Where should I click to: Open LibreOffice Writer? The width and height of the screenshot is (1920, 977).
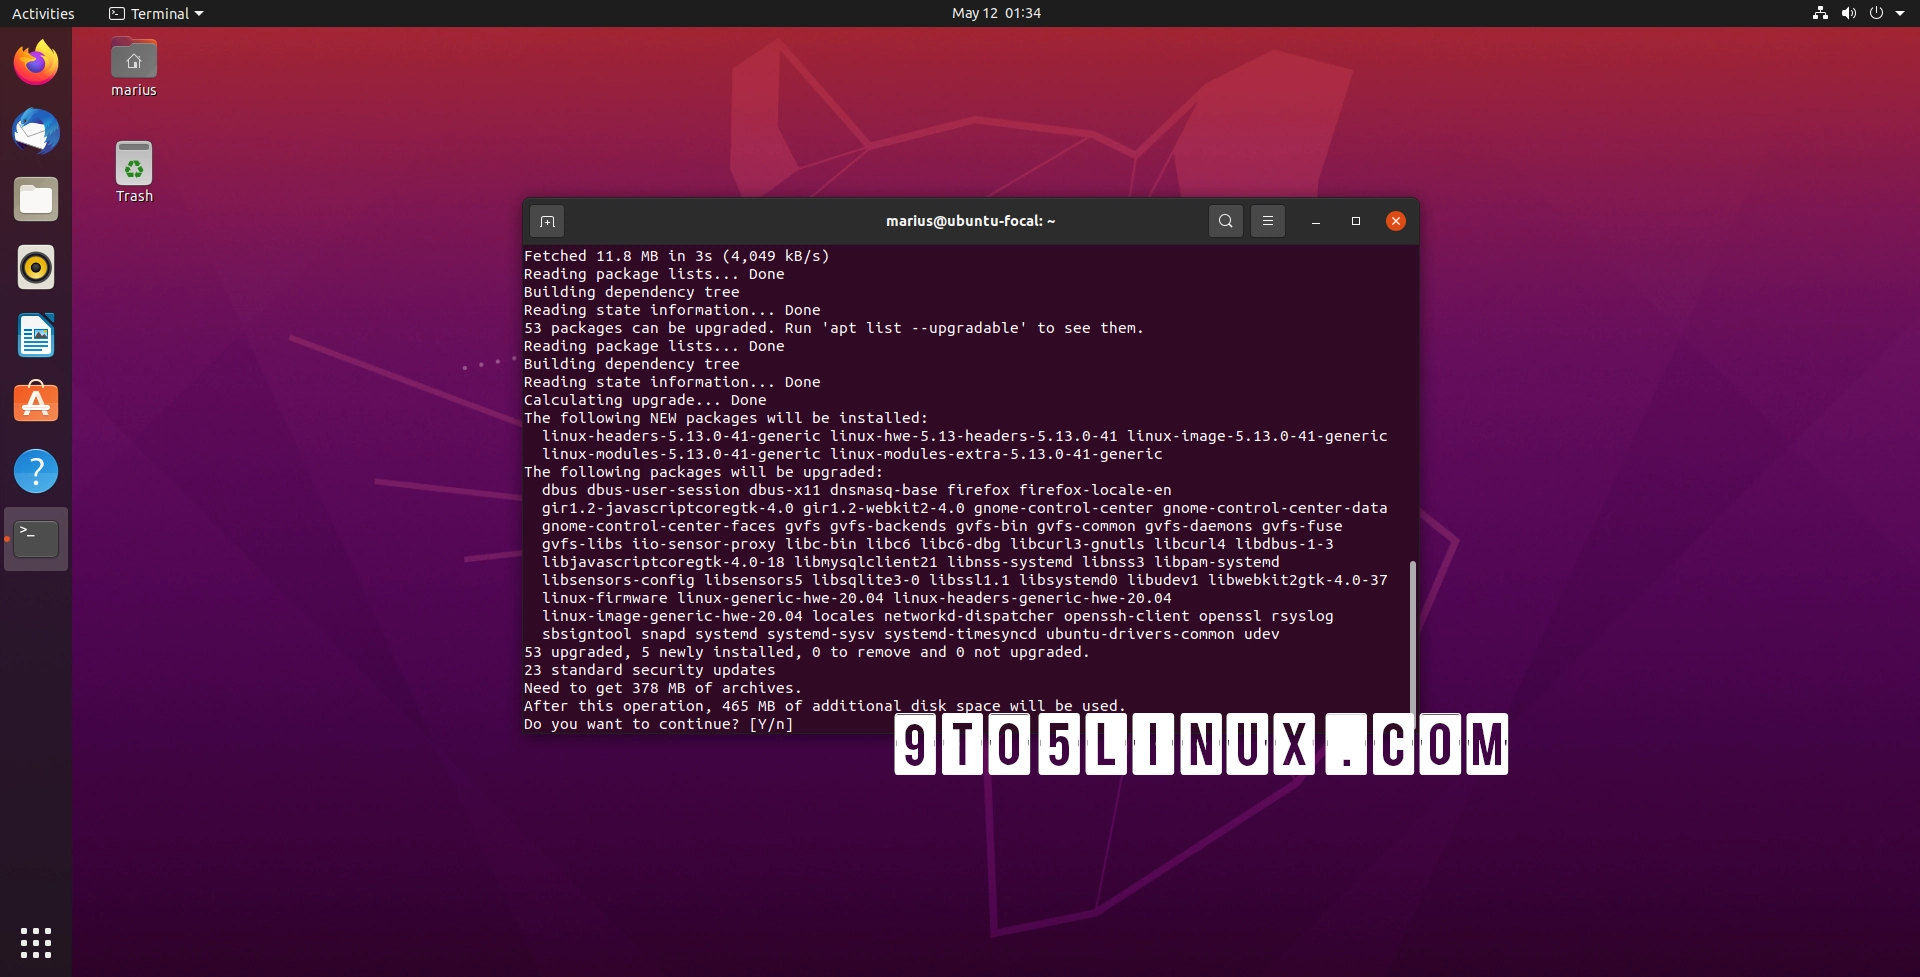[36, 335]
